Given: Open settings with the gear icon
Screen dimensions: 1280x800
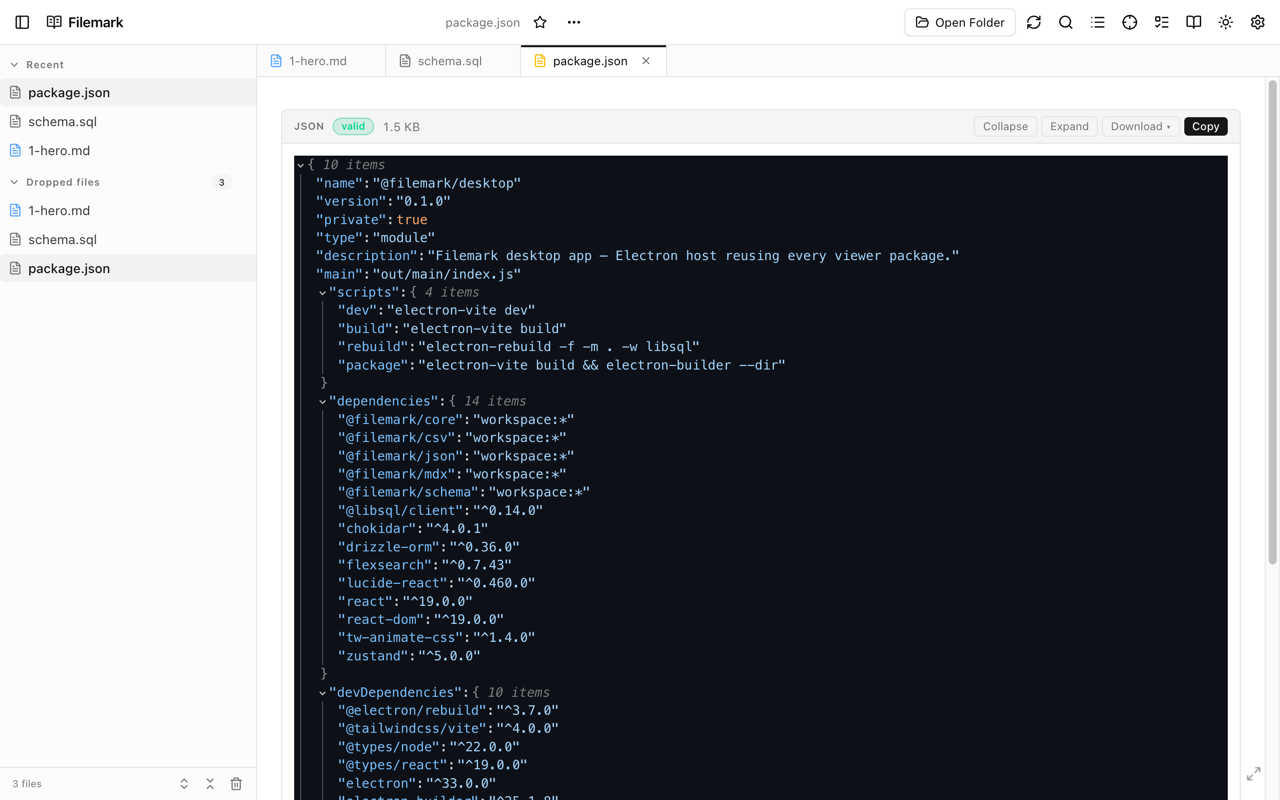Looking at the screenshot, I should (x=1258, y=22).
